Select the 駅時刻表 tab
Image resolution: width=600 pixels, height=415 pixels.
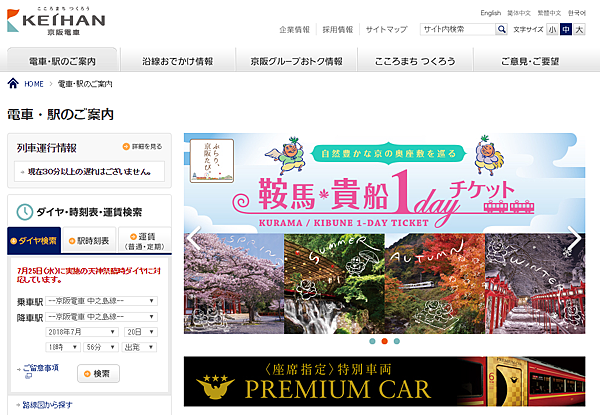[89, 240]
